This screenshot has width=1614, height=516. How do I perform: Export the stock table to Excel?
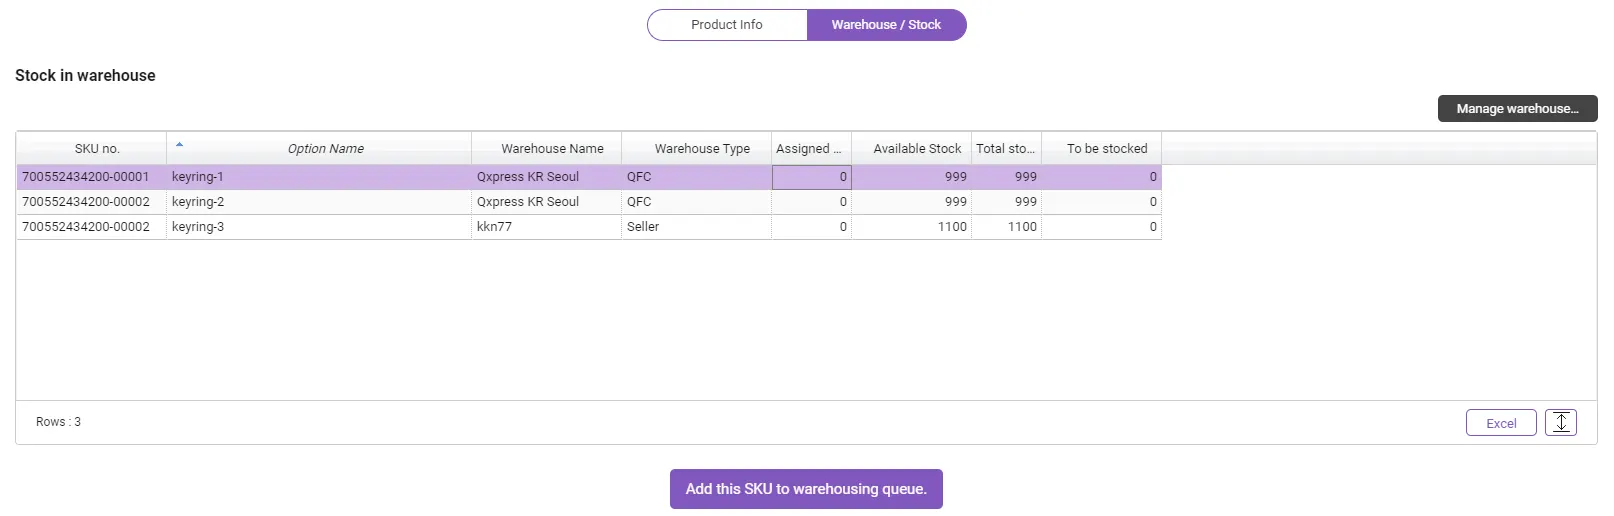point(1500,423)
